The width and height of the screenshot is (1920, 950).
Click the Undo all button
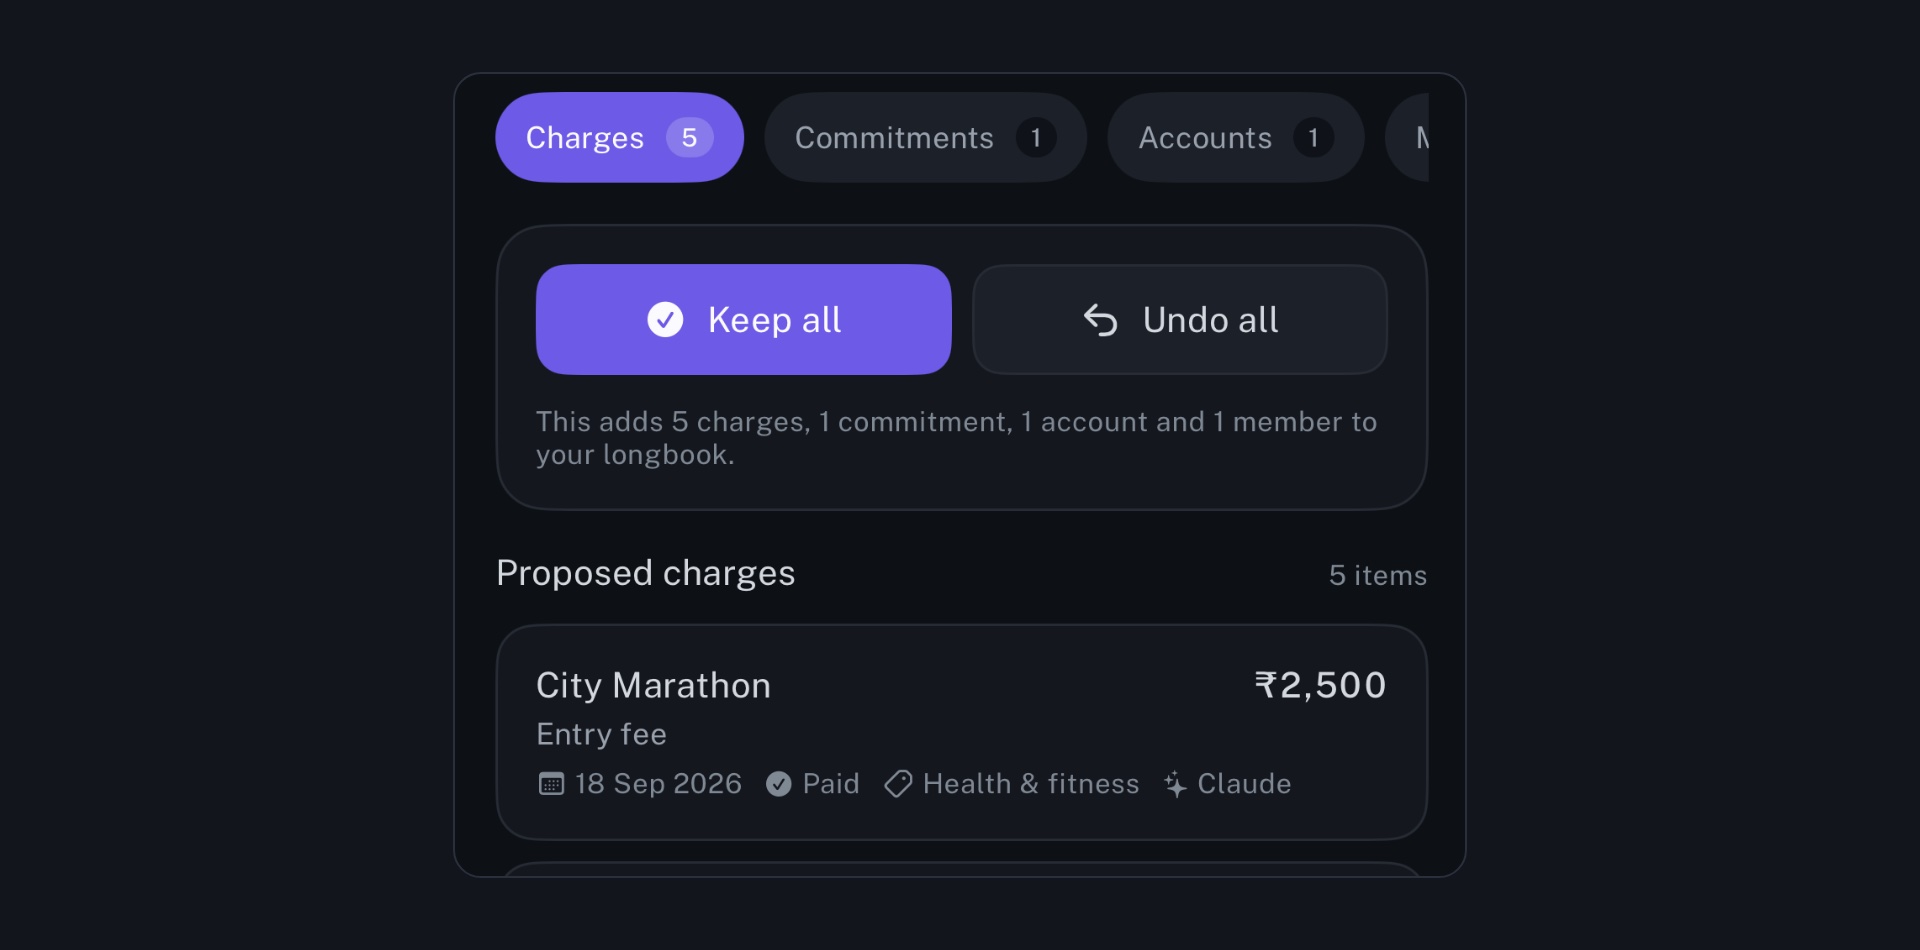(x=1180, y=320)
